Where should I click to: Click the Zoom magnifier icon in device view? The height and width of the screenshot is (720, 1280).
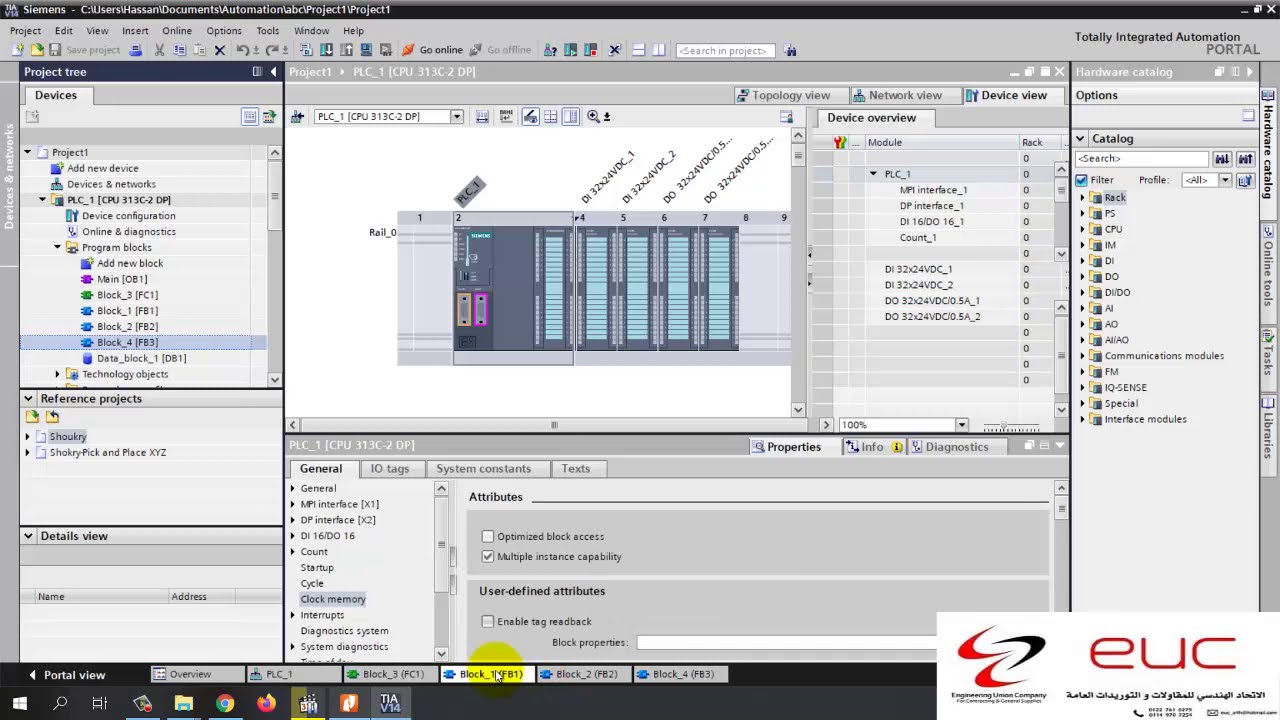point(594,117)
